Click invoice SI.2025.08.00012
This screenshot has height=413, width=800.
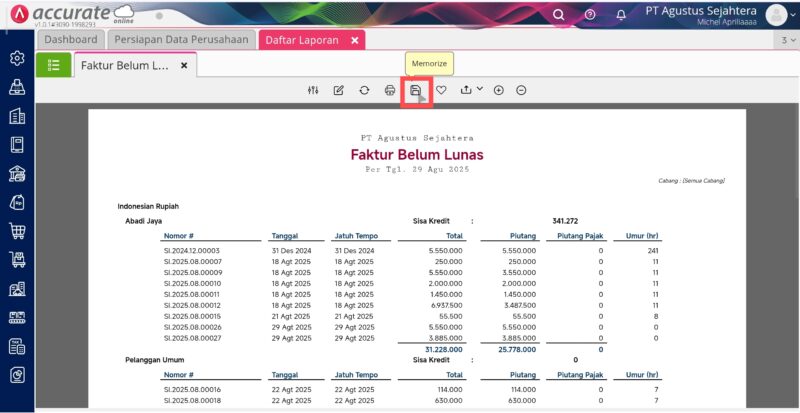(193, 305)
